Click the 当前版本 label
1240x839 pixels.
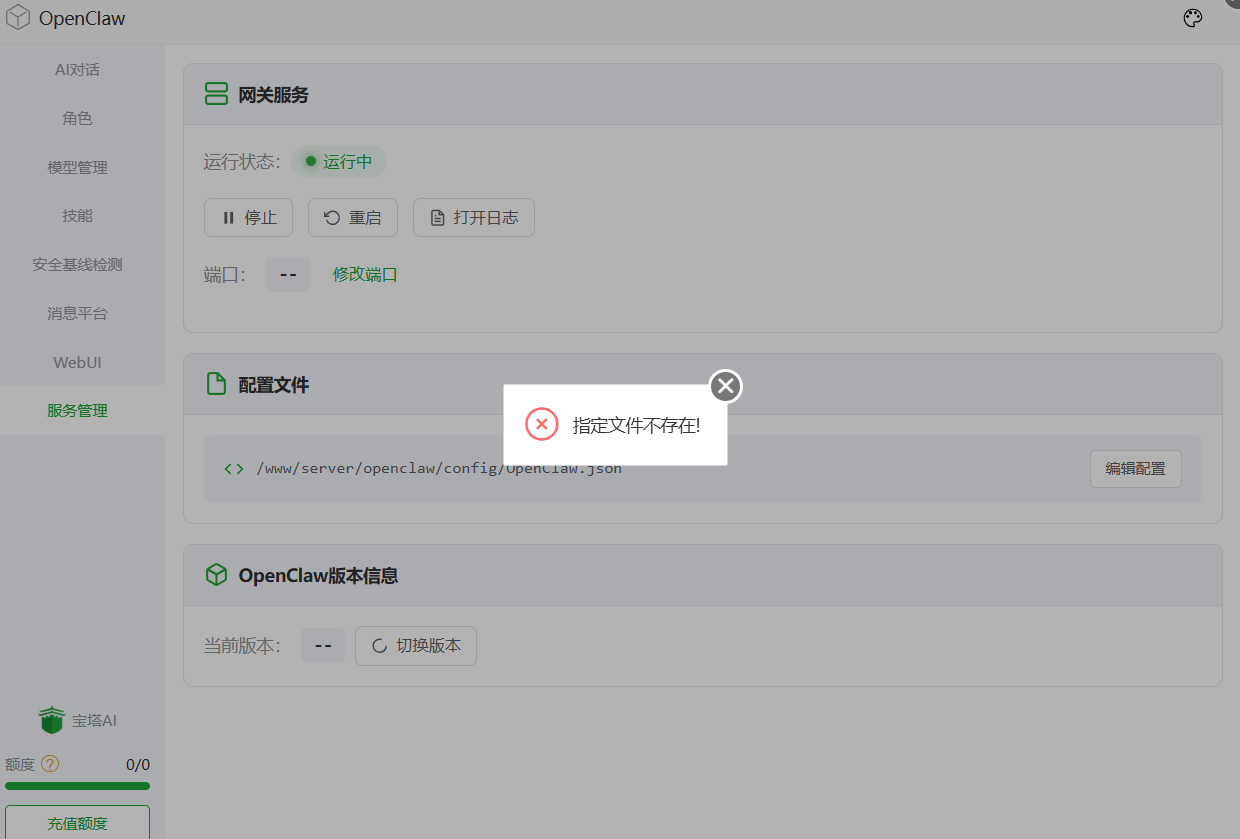pyautogui.click(x=242, y=646)
